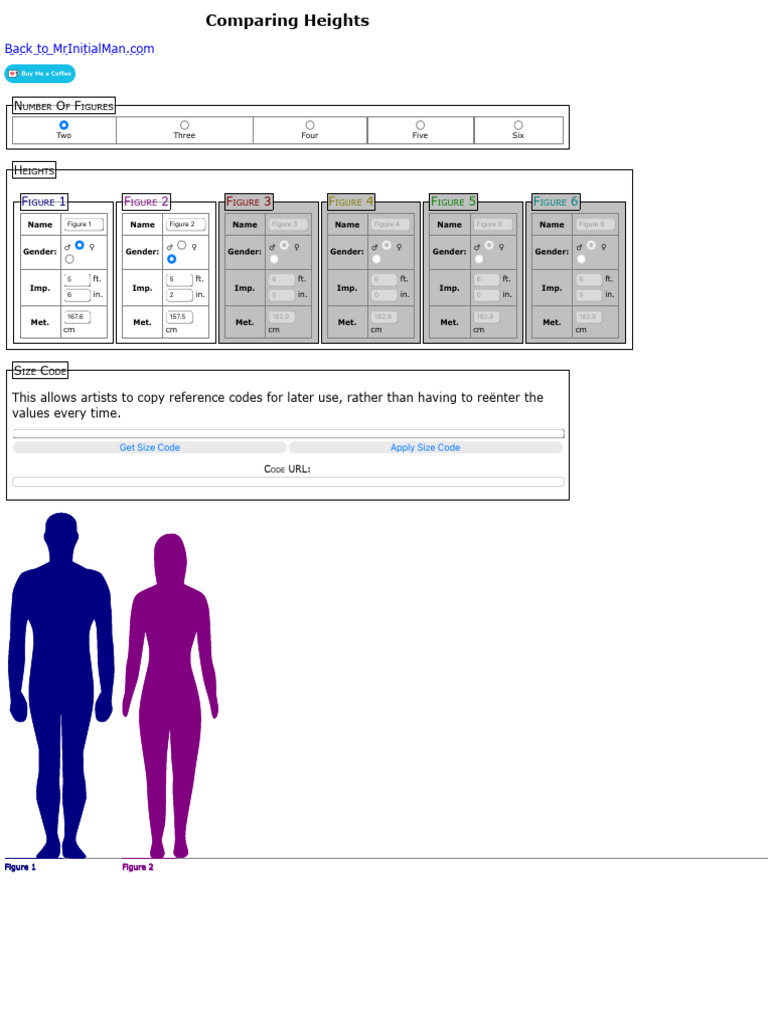Choose male gender for Figure 2

[x=182, y=245]
